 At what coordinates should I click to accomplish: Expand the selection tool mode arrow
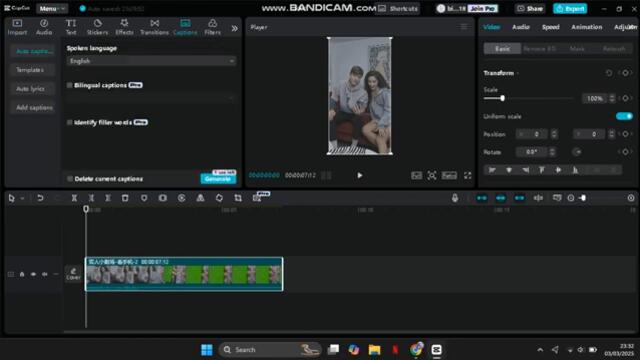click(x=22, y=198)
